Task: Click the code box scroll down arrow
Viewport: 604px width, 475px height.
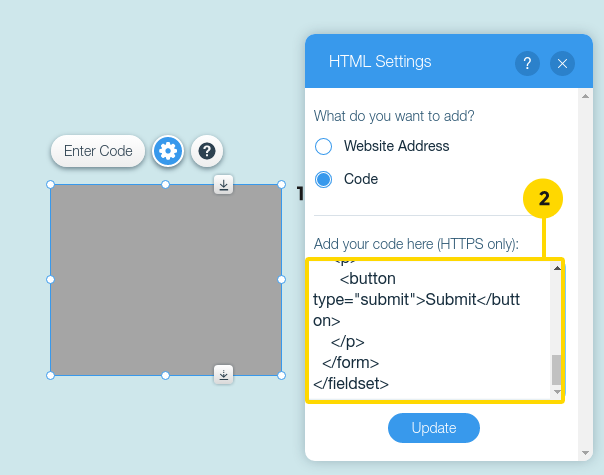Action: 557,392
